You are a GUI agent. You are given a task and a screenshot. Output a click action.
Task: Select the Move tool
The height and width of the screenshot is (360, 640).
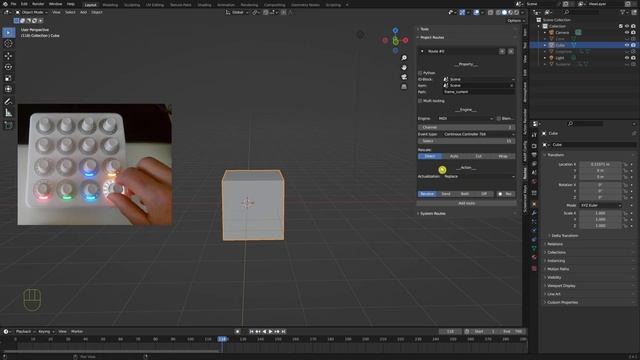(x=8, y=56)
